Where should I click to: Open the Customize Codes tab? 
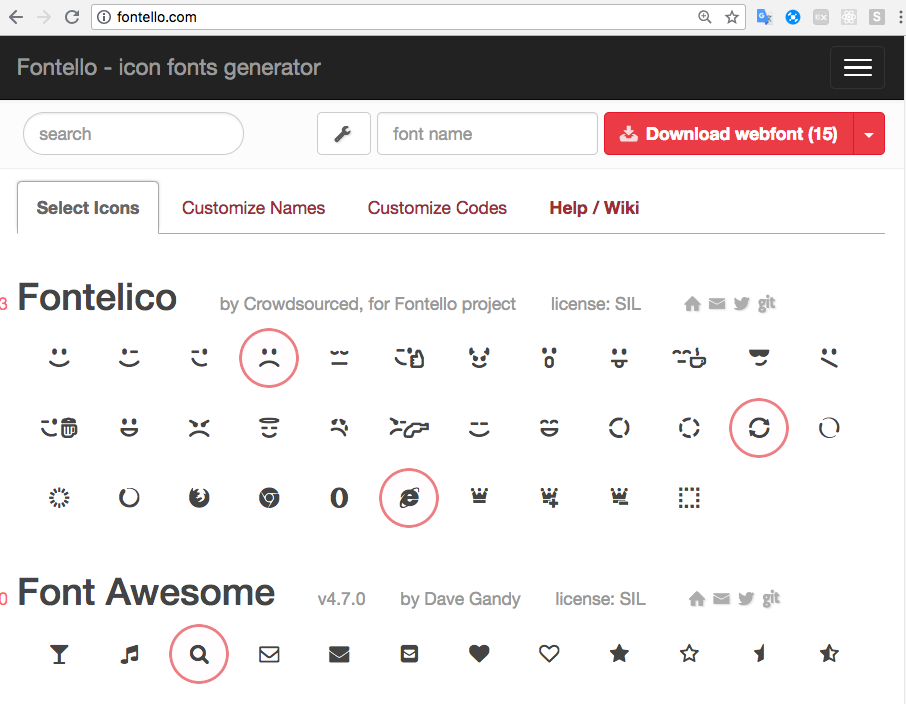pyautogui.click(x=437, y=208)
